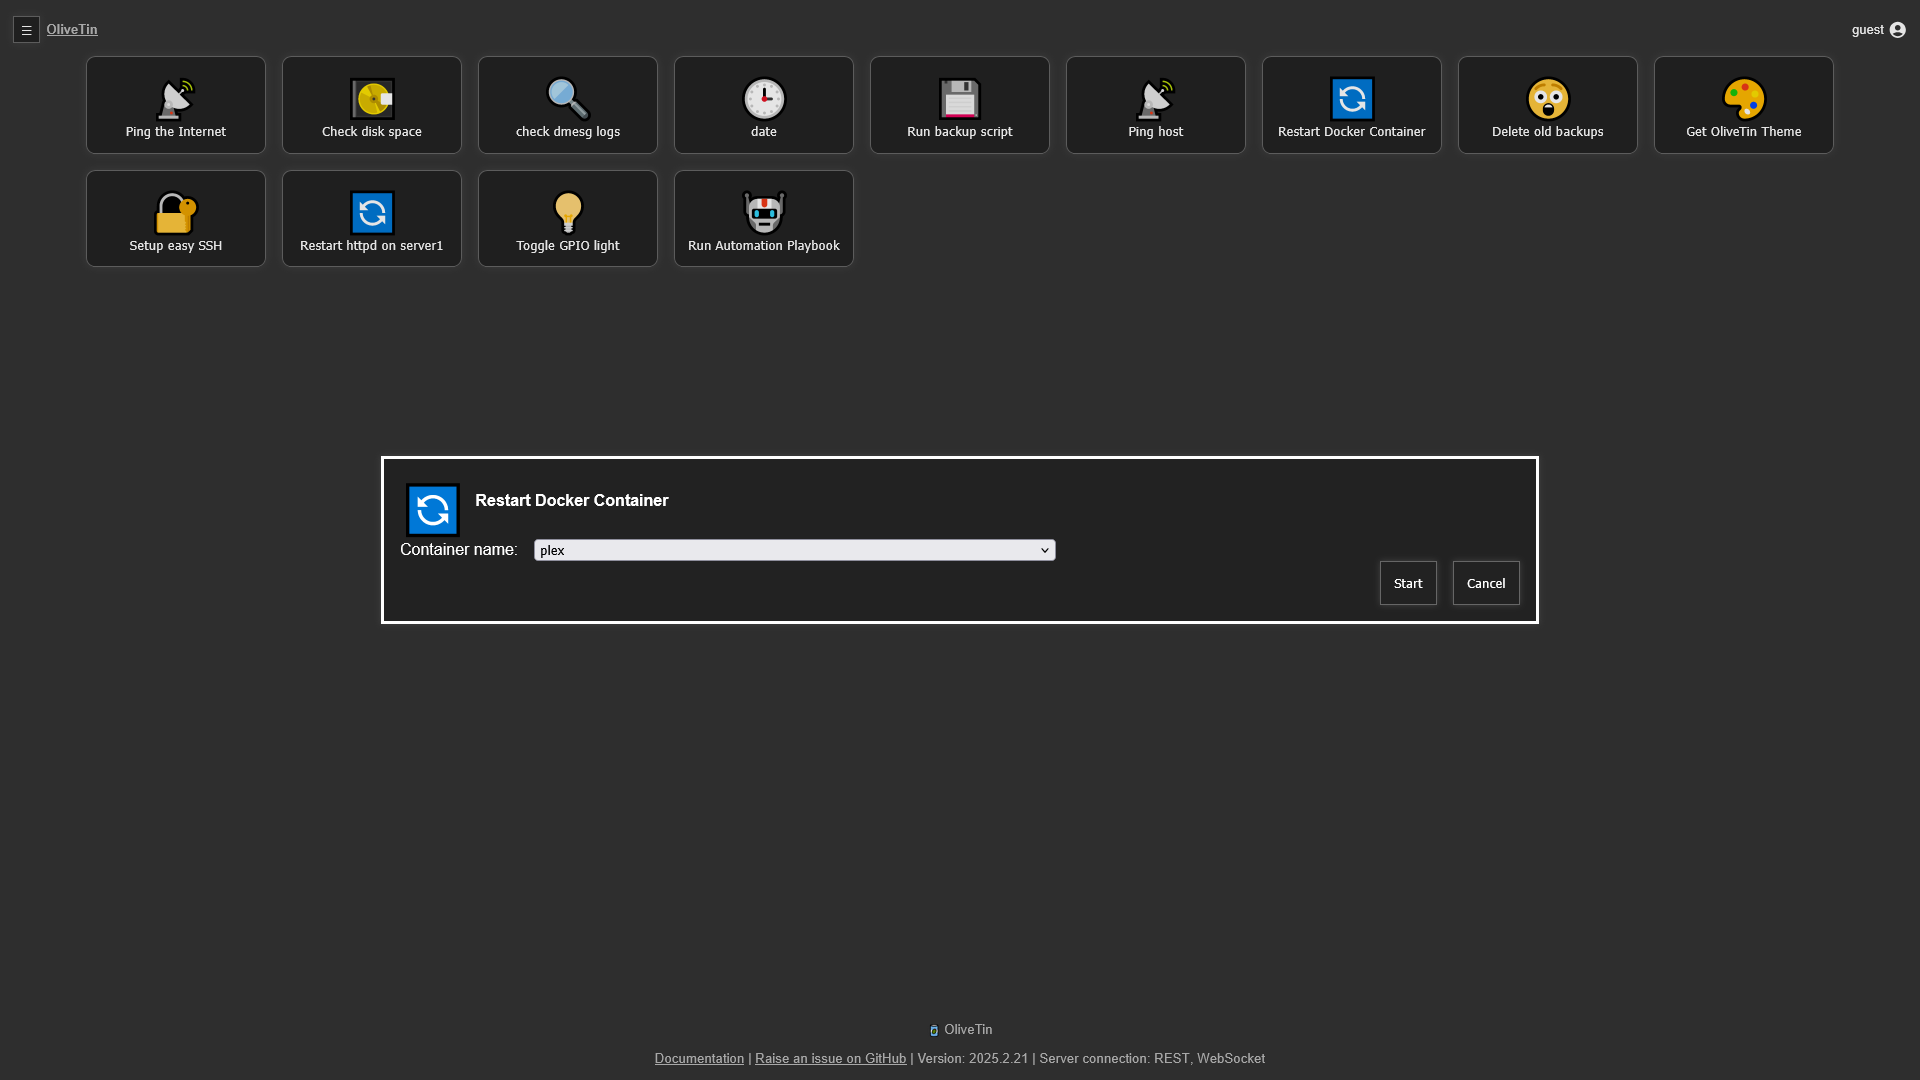
Task: Click the Delete old backups emoji icon
Action: [1548, 99]
